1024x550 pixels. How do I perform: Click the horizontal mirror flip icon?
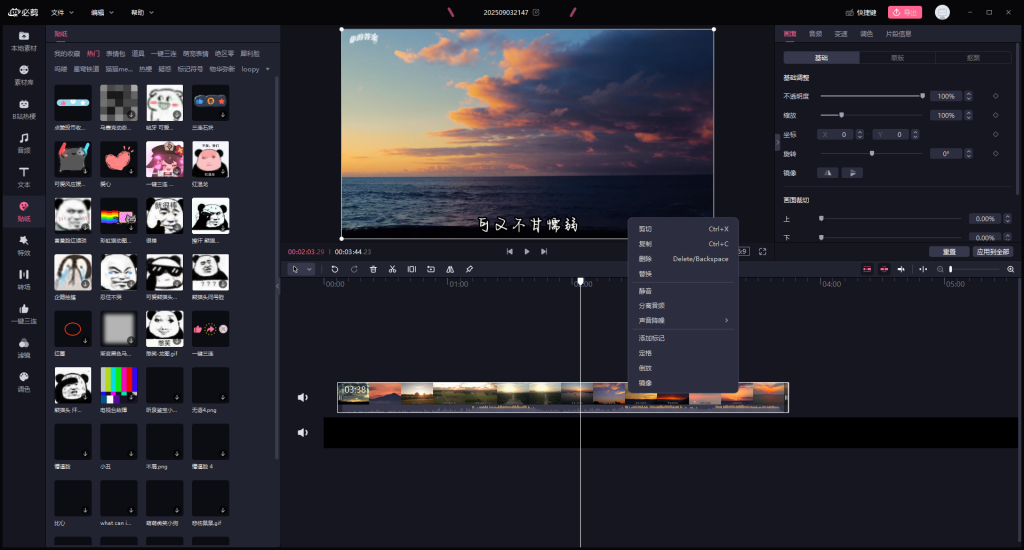coord(829,173)
